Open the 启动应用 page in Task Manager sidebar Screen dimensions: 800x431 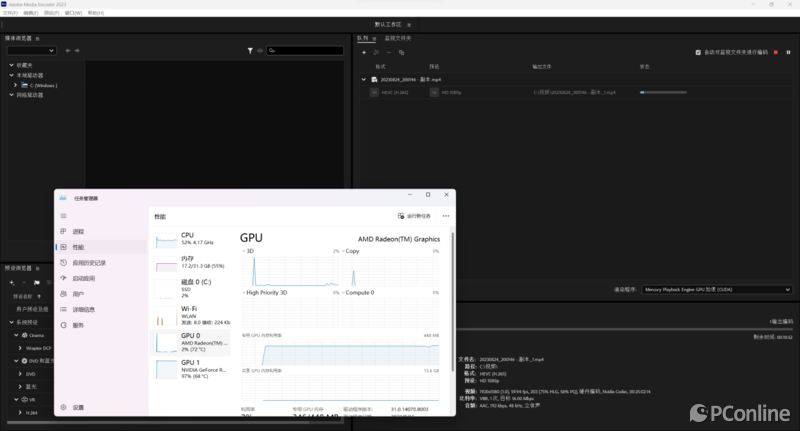point(84,278)
